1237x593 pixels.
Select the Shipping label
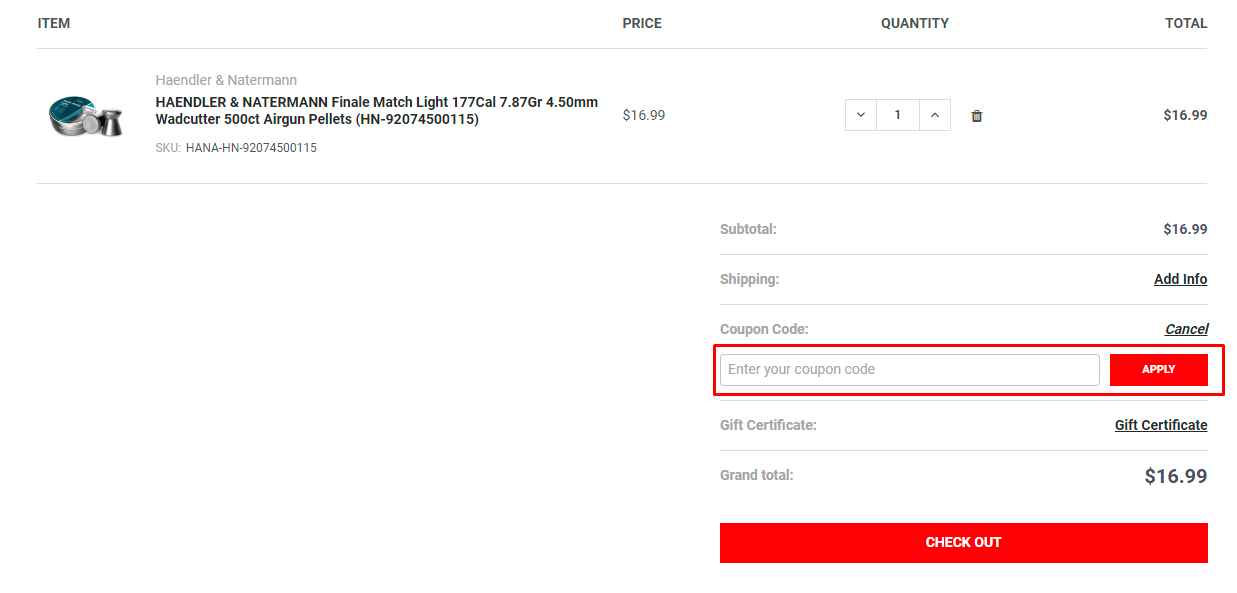point(750,279)
